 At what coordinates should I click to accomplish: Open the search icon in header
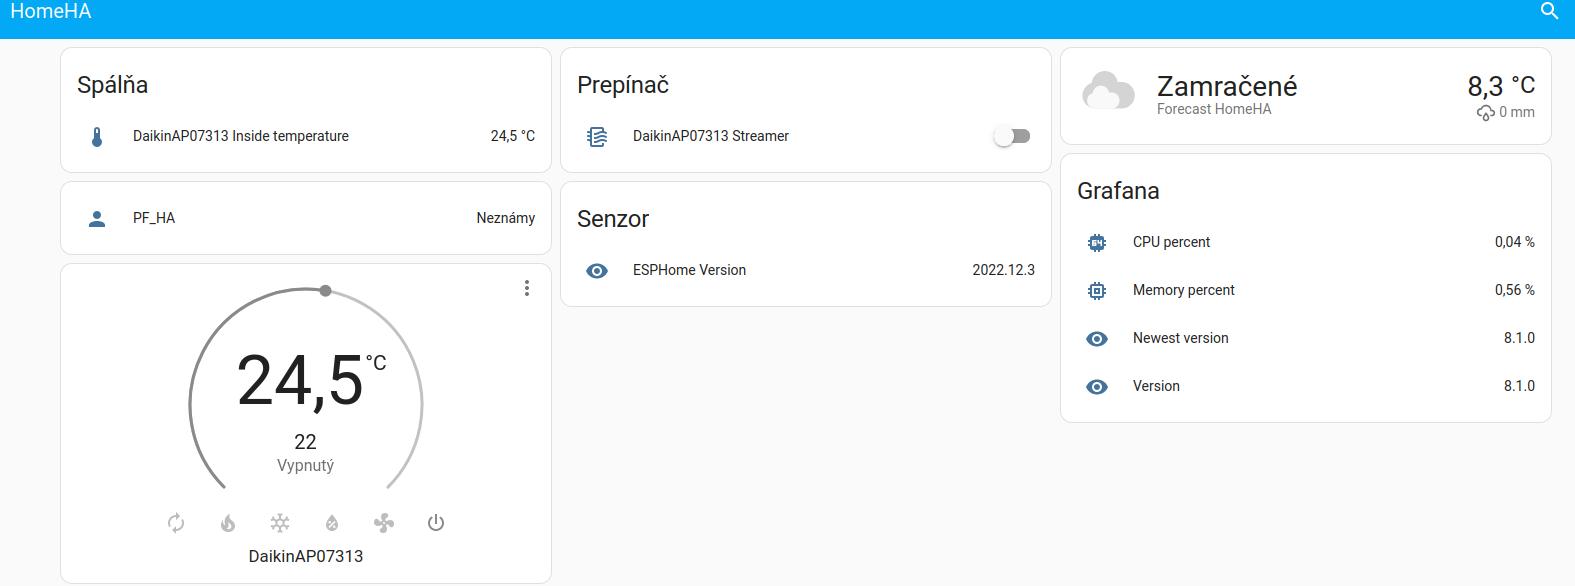(1549, 11)
